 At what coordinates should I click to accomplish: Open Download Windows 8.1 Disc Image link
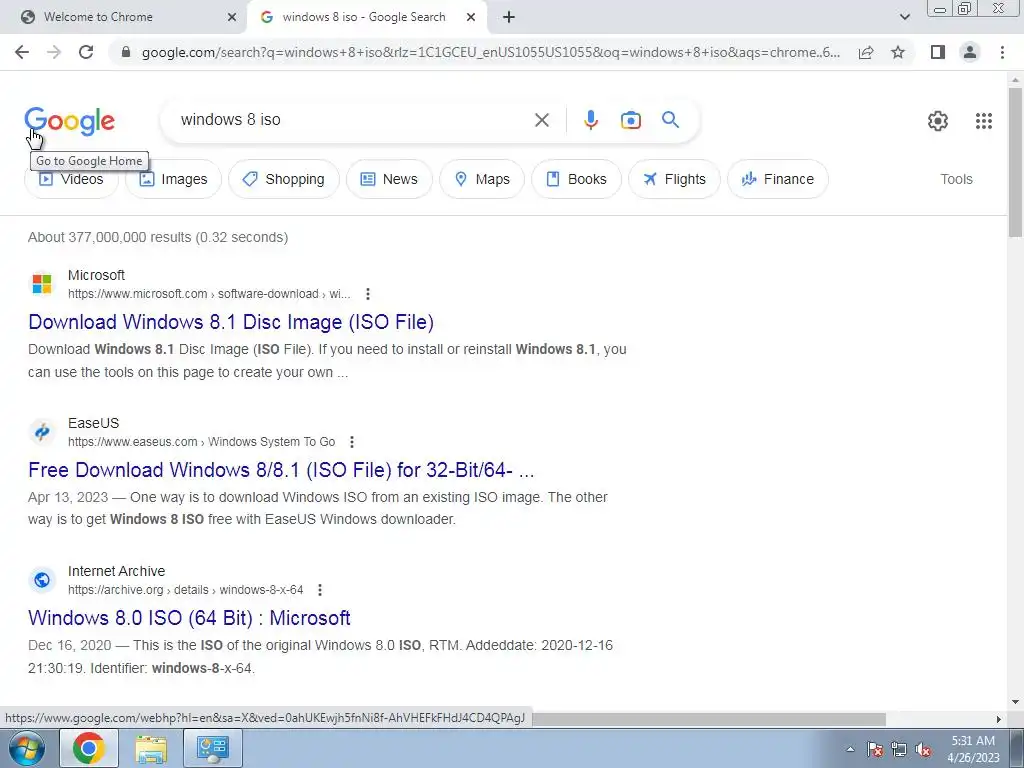[x=231, y=322]
